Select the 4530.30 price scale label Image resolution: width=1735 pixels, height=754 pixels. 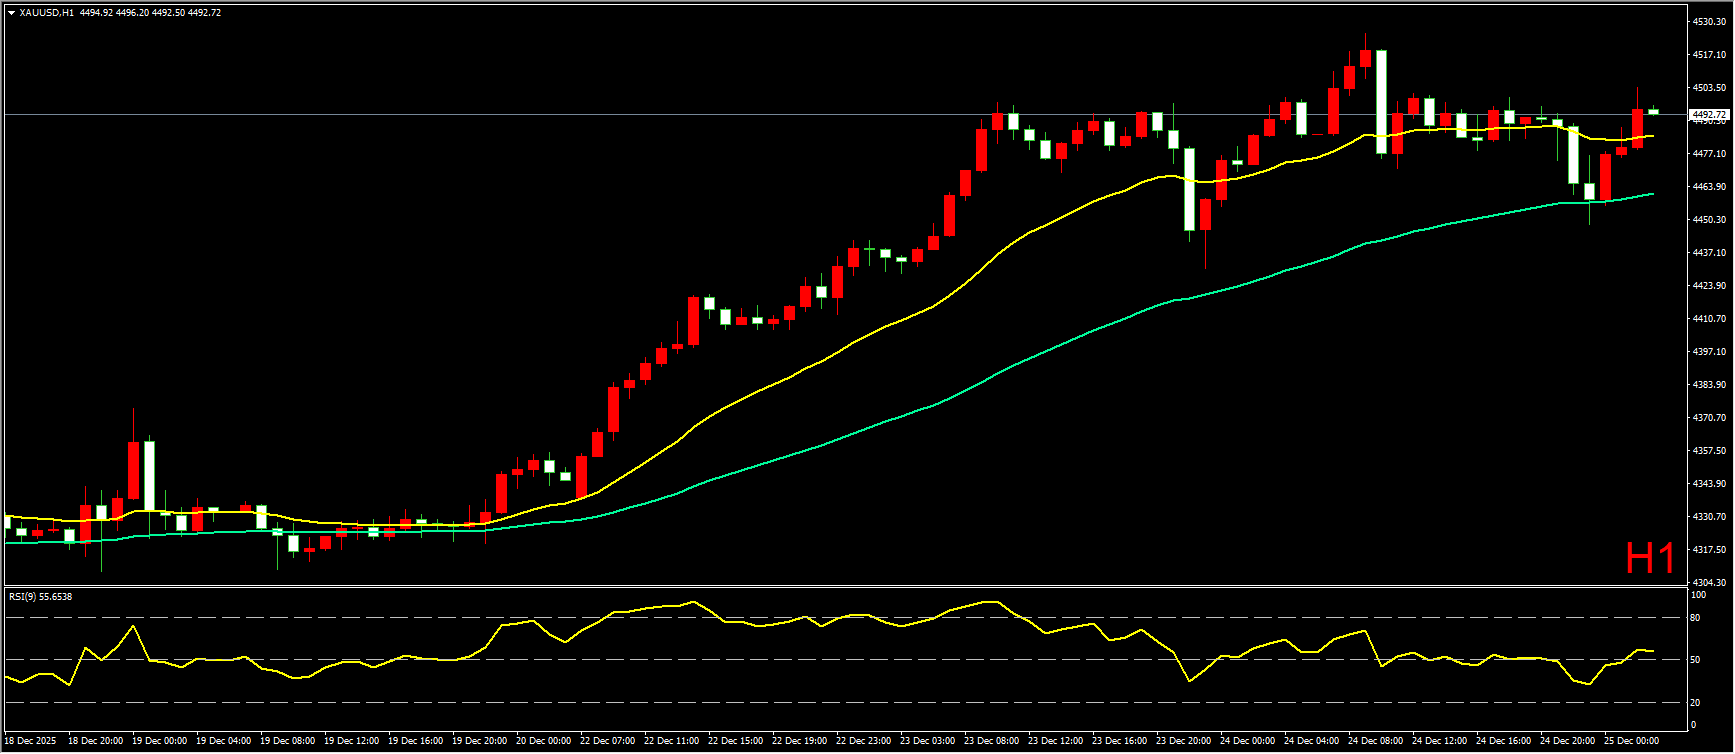(x=1708, y=21)
